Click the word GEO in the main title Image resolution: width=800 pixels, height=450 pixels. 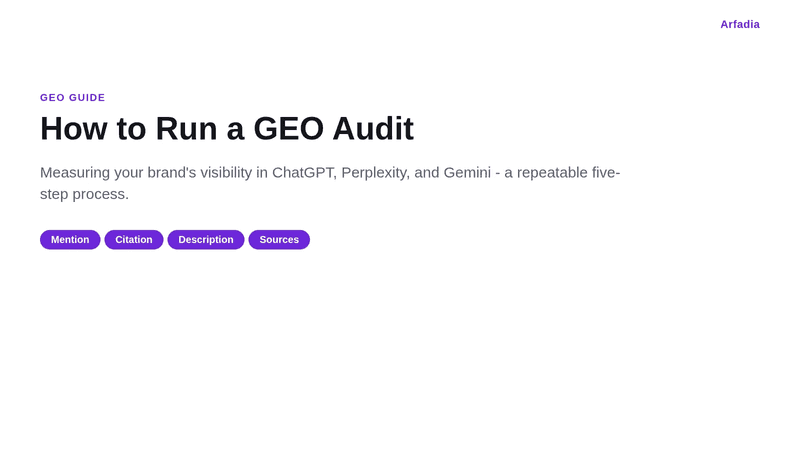click(x=288, y=128)
